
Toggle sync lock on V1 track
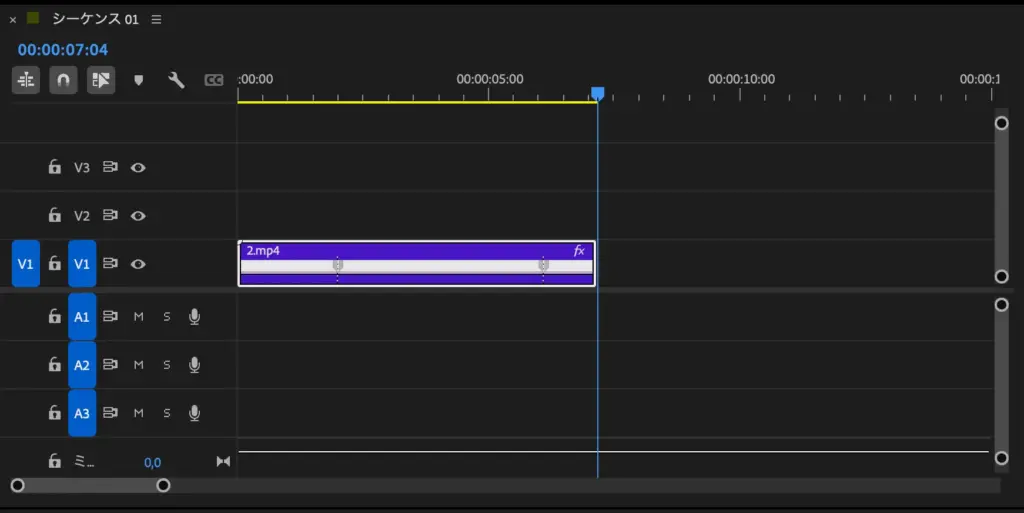[x=110, y=264]
